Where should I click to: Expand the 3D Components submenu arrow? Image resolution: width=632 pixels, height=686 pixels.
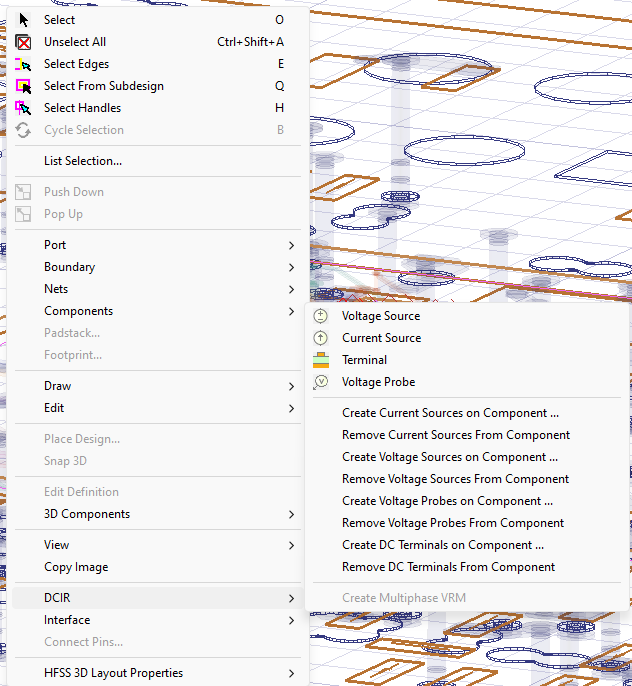tap(291, 514)
